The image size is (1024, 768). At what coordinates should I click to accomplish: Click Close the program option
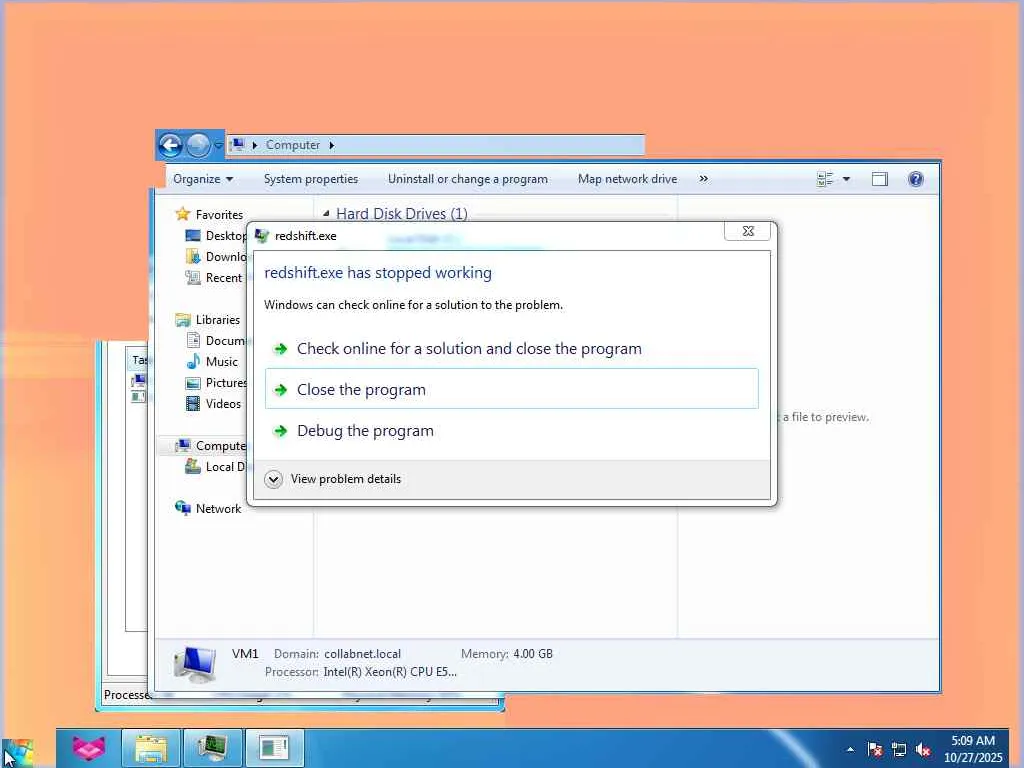(x=511, y=389)
